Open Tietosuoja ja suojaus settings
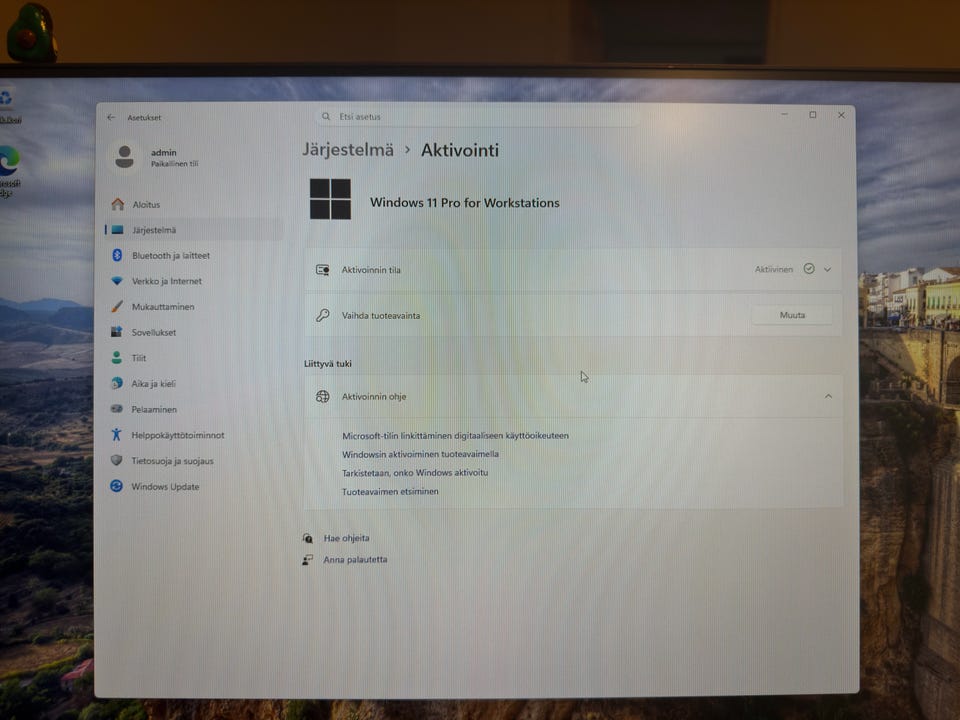 point(194,460)
